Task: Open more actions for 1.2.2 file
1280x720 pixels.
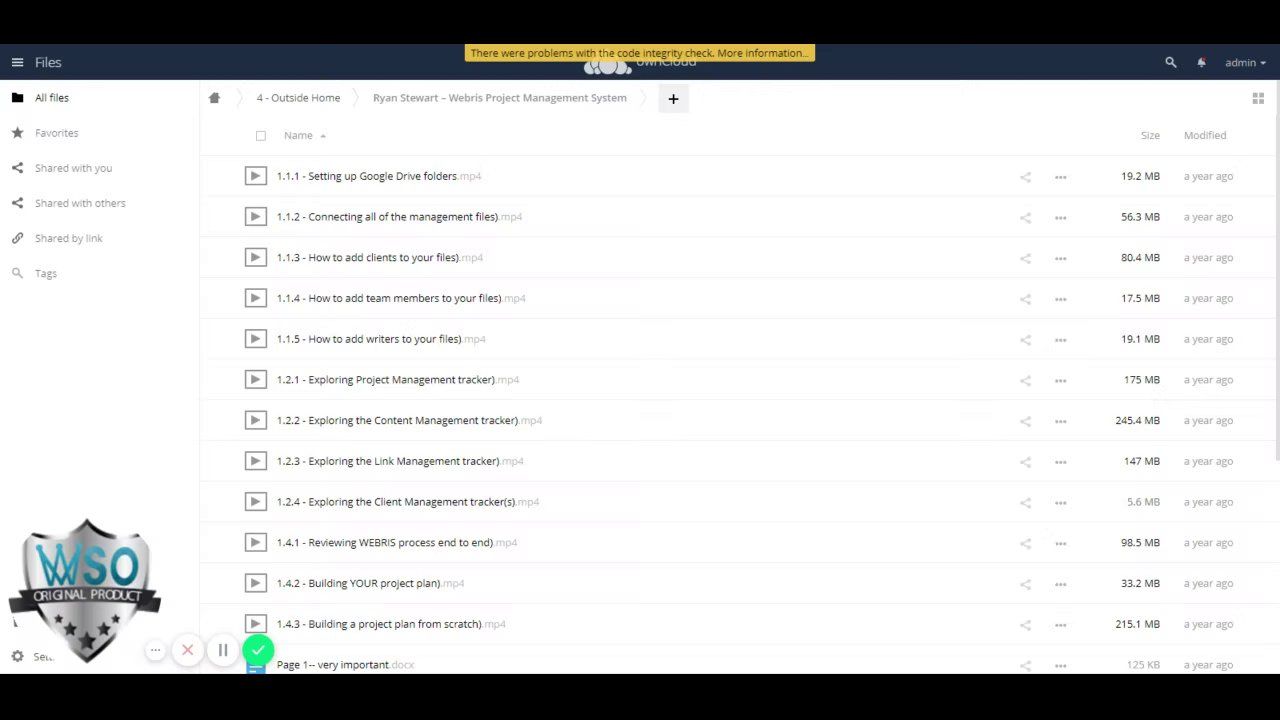Action: [1060, 421]
